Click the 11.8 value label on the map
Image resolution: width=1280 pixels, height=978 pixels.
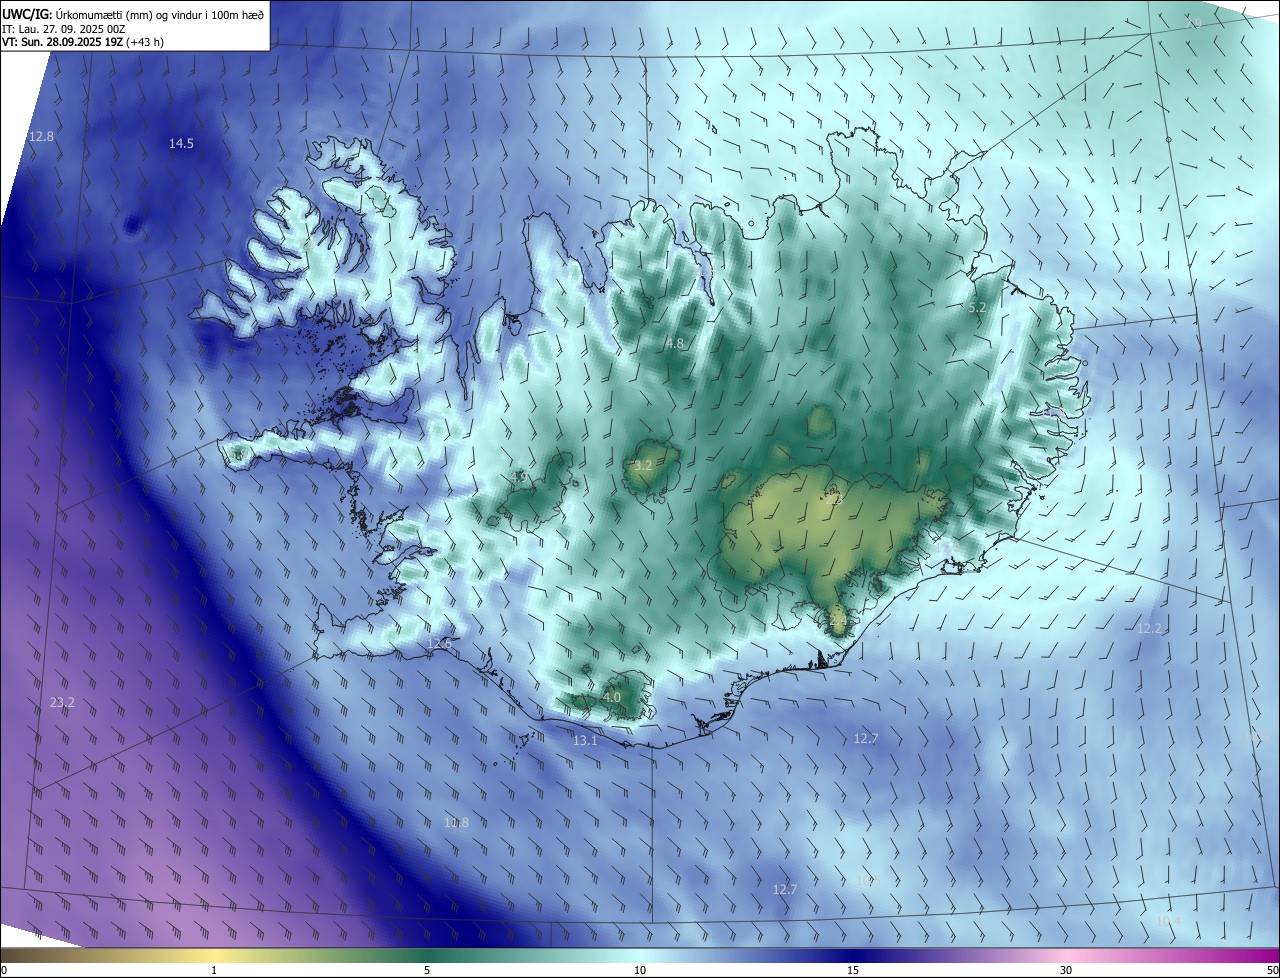pos(456,823)
